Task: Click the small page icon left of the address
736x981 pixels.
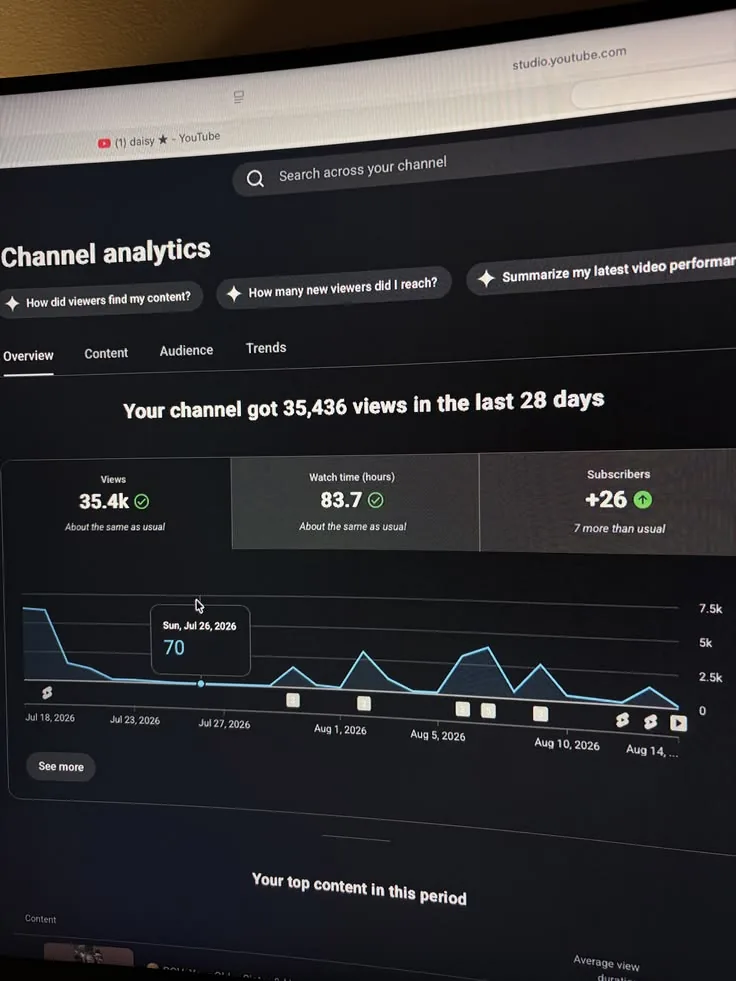Action: click(238, 97)
